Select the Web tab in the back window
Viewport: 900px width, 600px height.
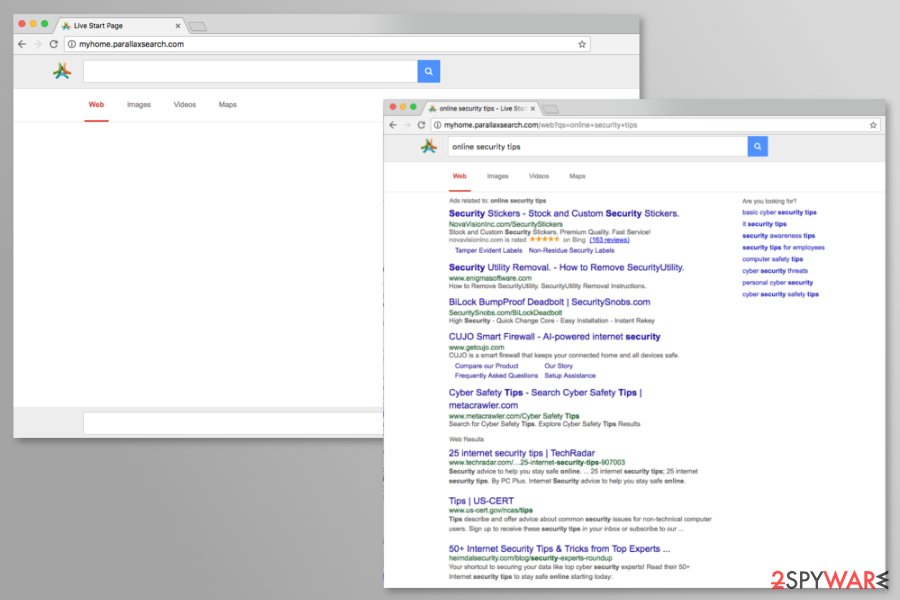(96, 104)
